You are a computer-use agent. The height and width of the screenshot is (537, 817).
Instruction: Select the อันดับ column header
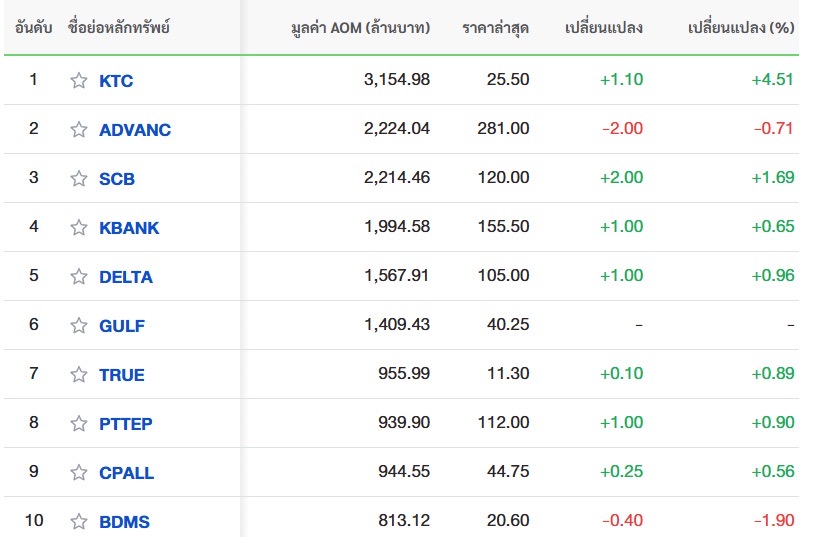point(33,27)
